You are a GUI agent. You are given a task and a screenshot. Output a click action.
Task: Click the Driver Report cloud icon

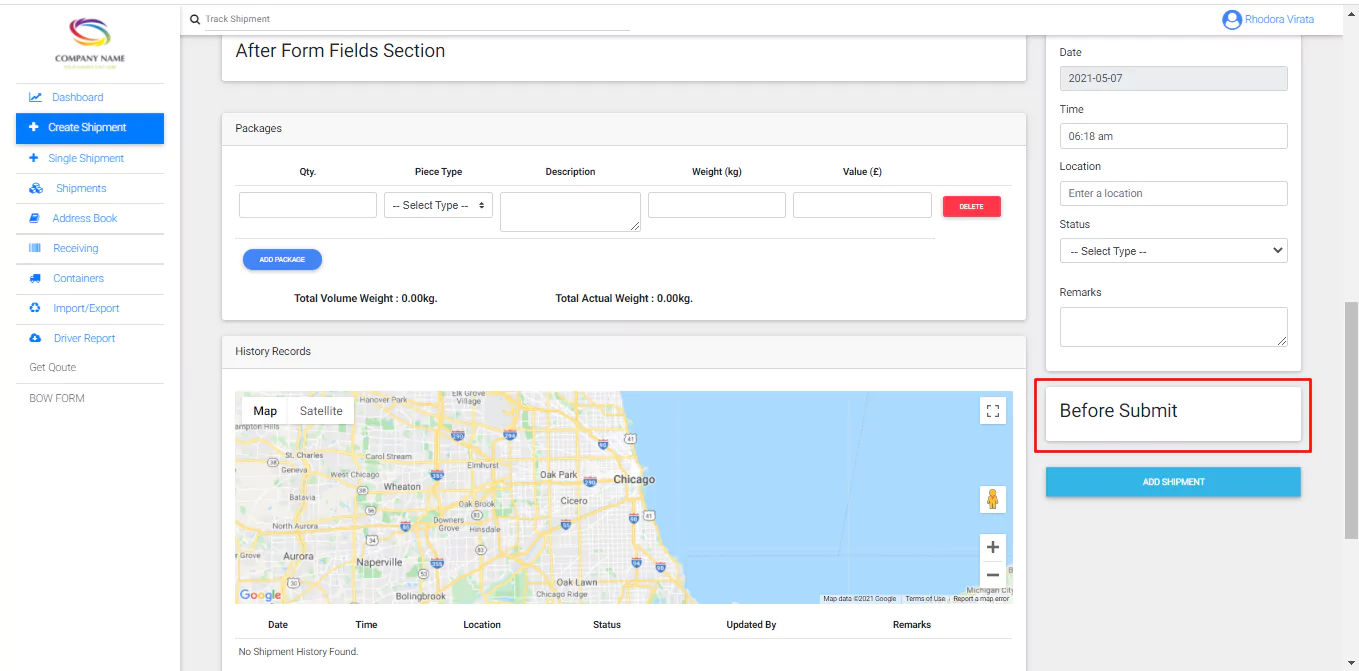pyautogui.click(x=35, y=338)
